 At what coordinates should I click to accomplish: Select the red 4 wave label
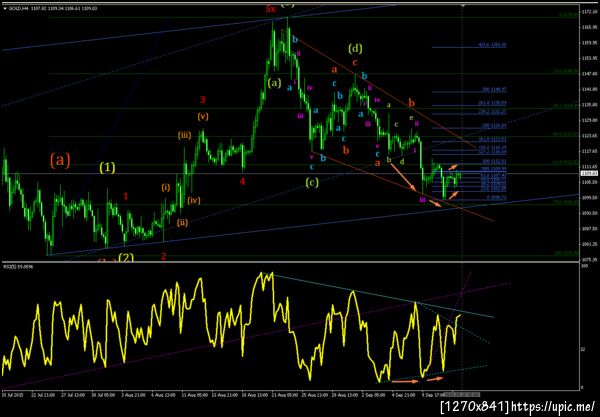click(242, 181)
